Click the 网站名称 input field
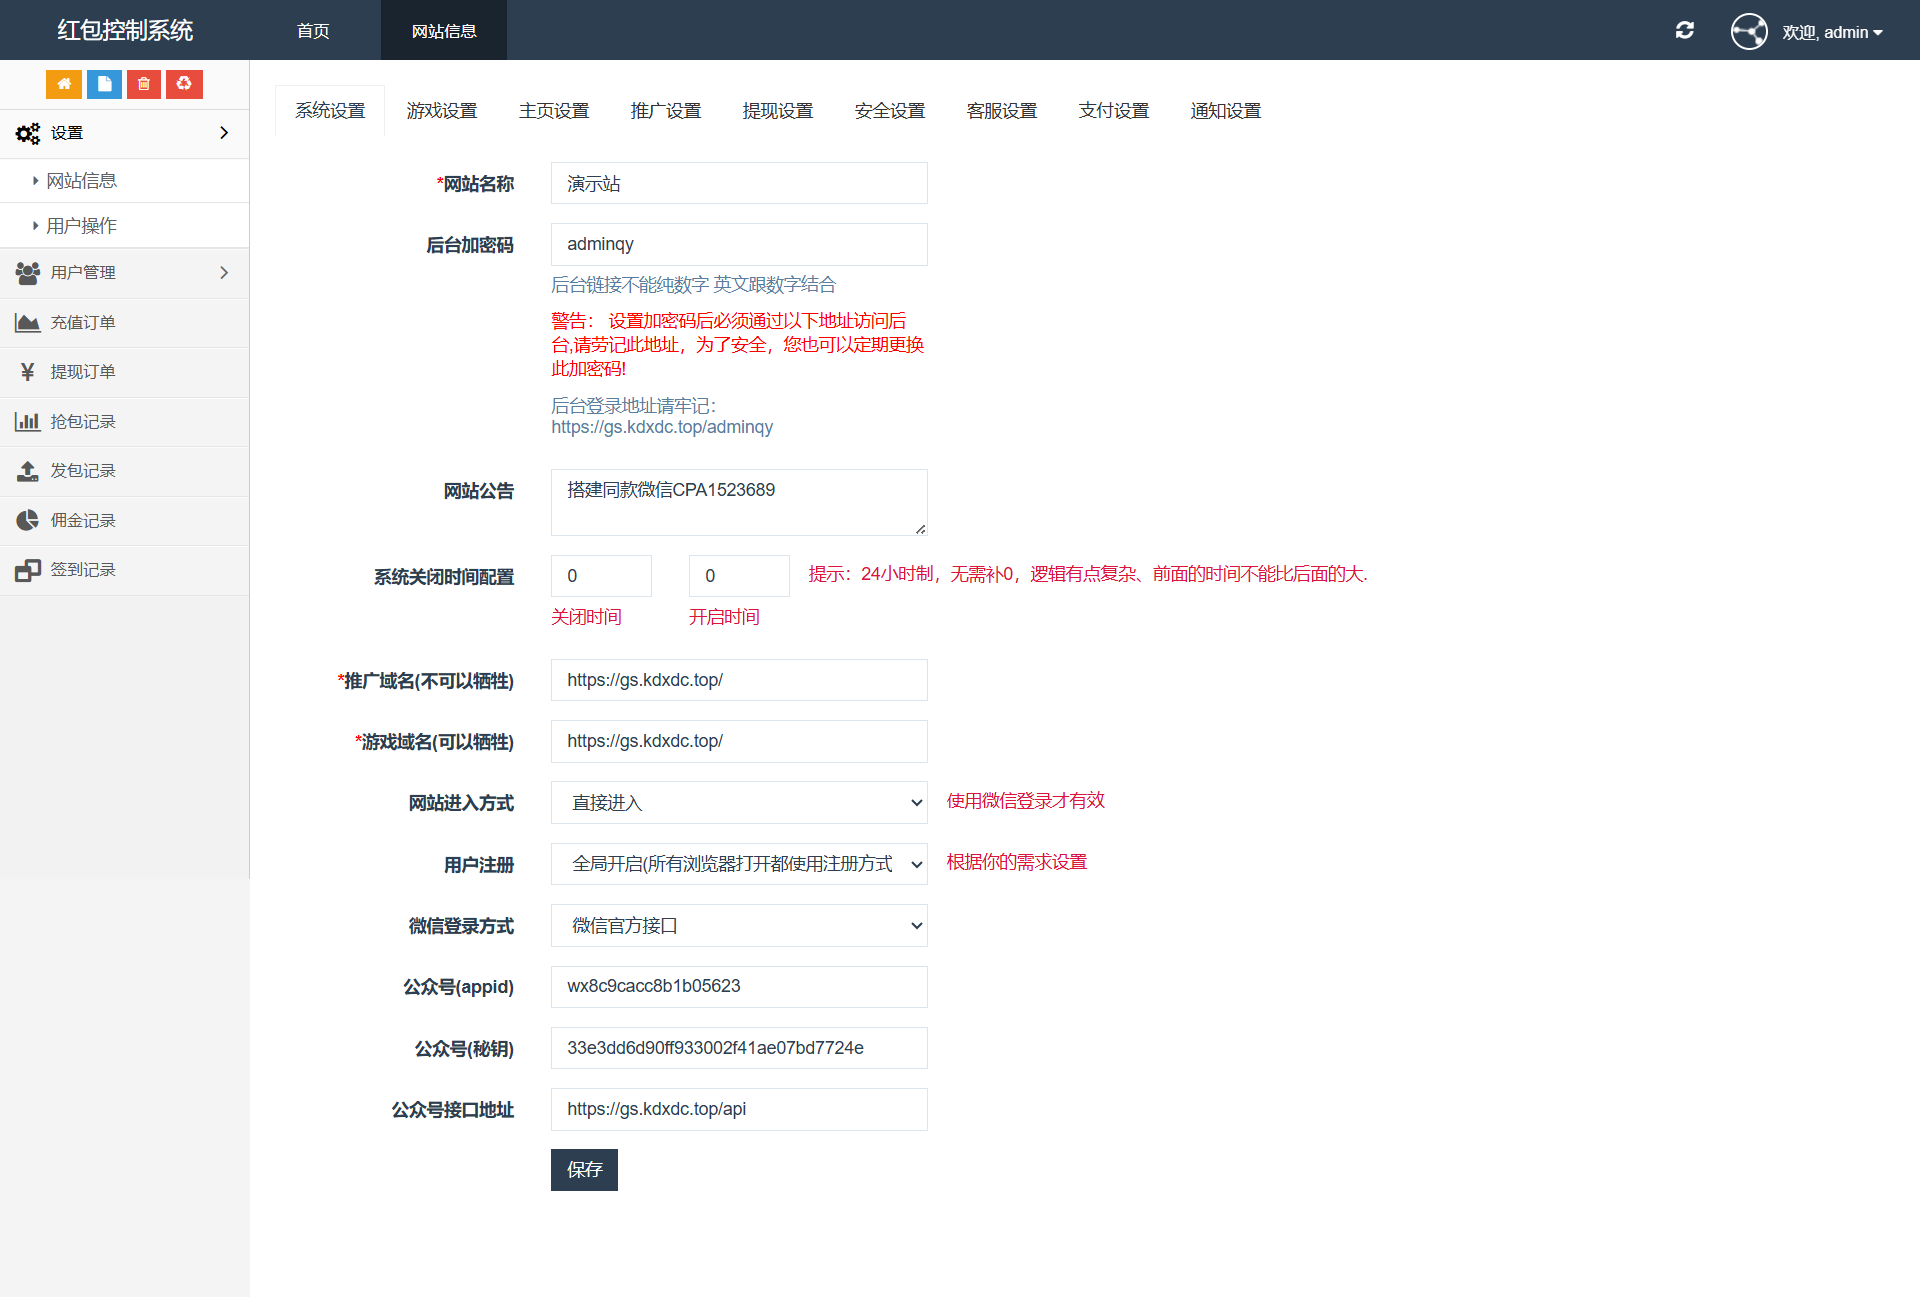Image resolution: width=1920 pixels, height=1297 pixels. pos(739,183)
